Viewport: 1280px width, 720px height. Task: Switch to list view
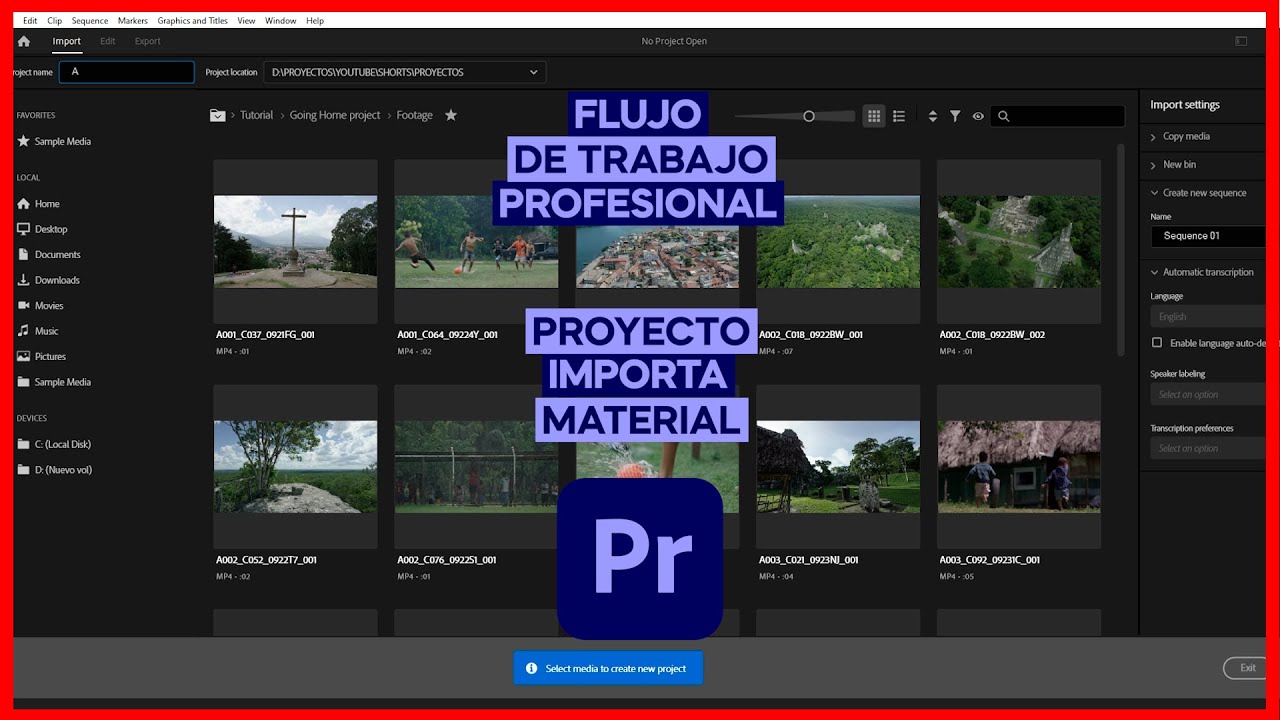pos(899,116)
